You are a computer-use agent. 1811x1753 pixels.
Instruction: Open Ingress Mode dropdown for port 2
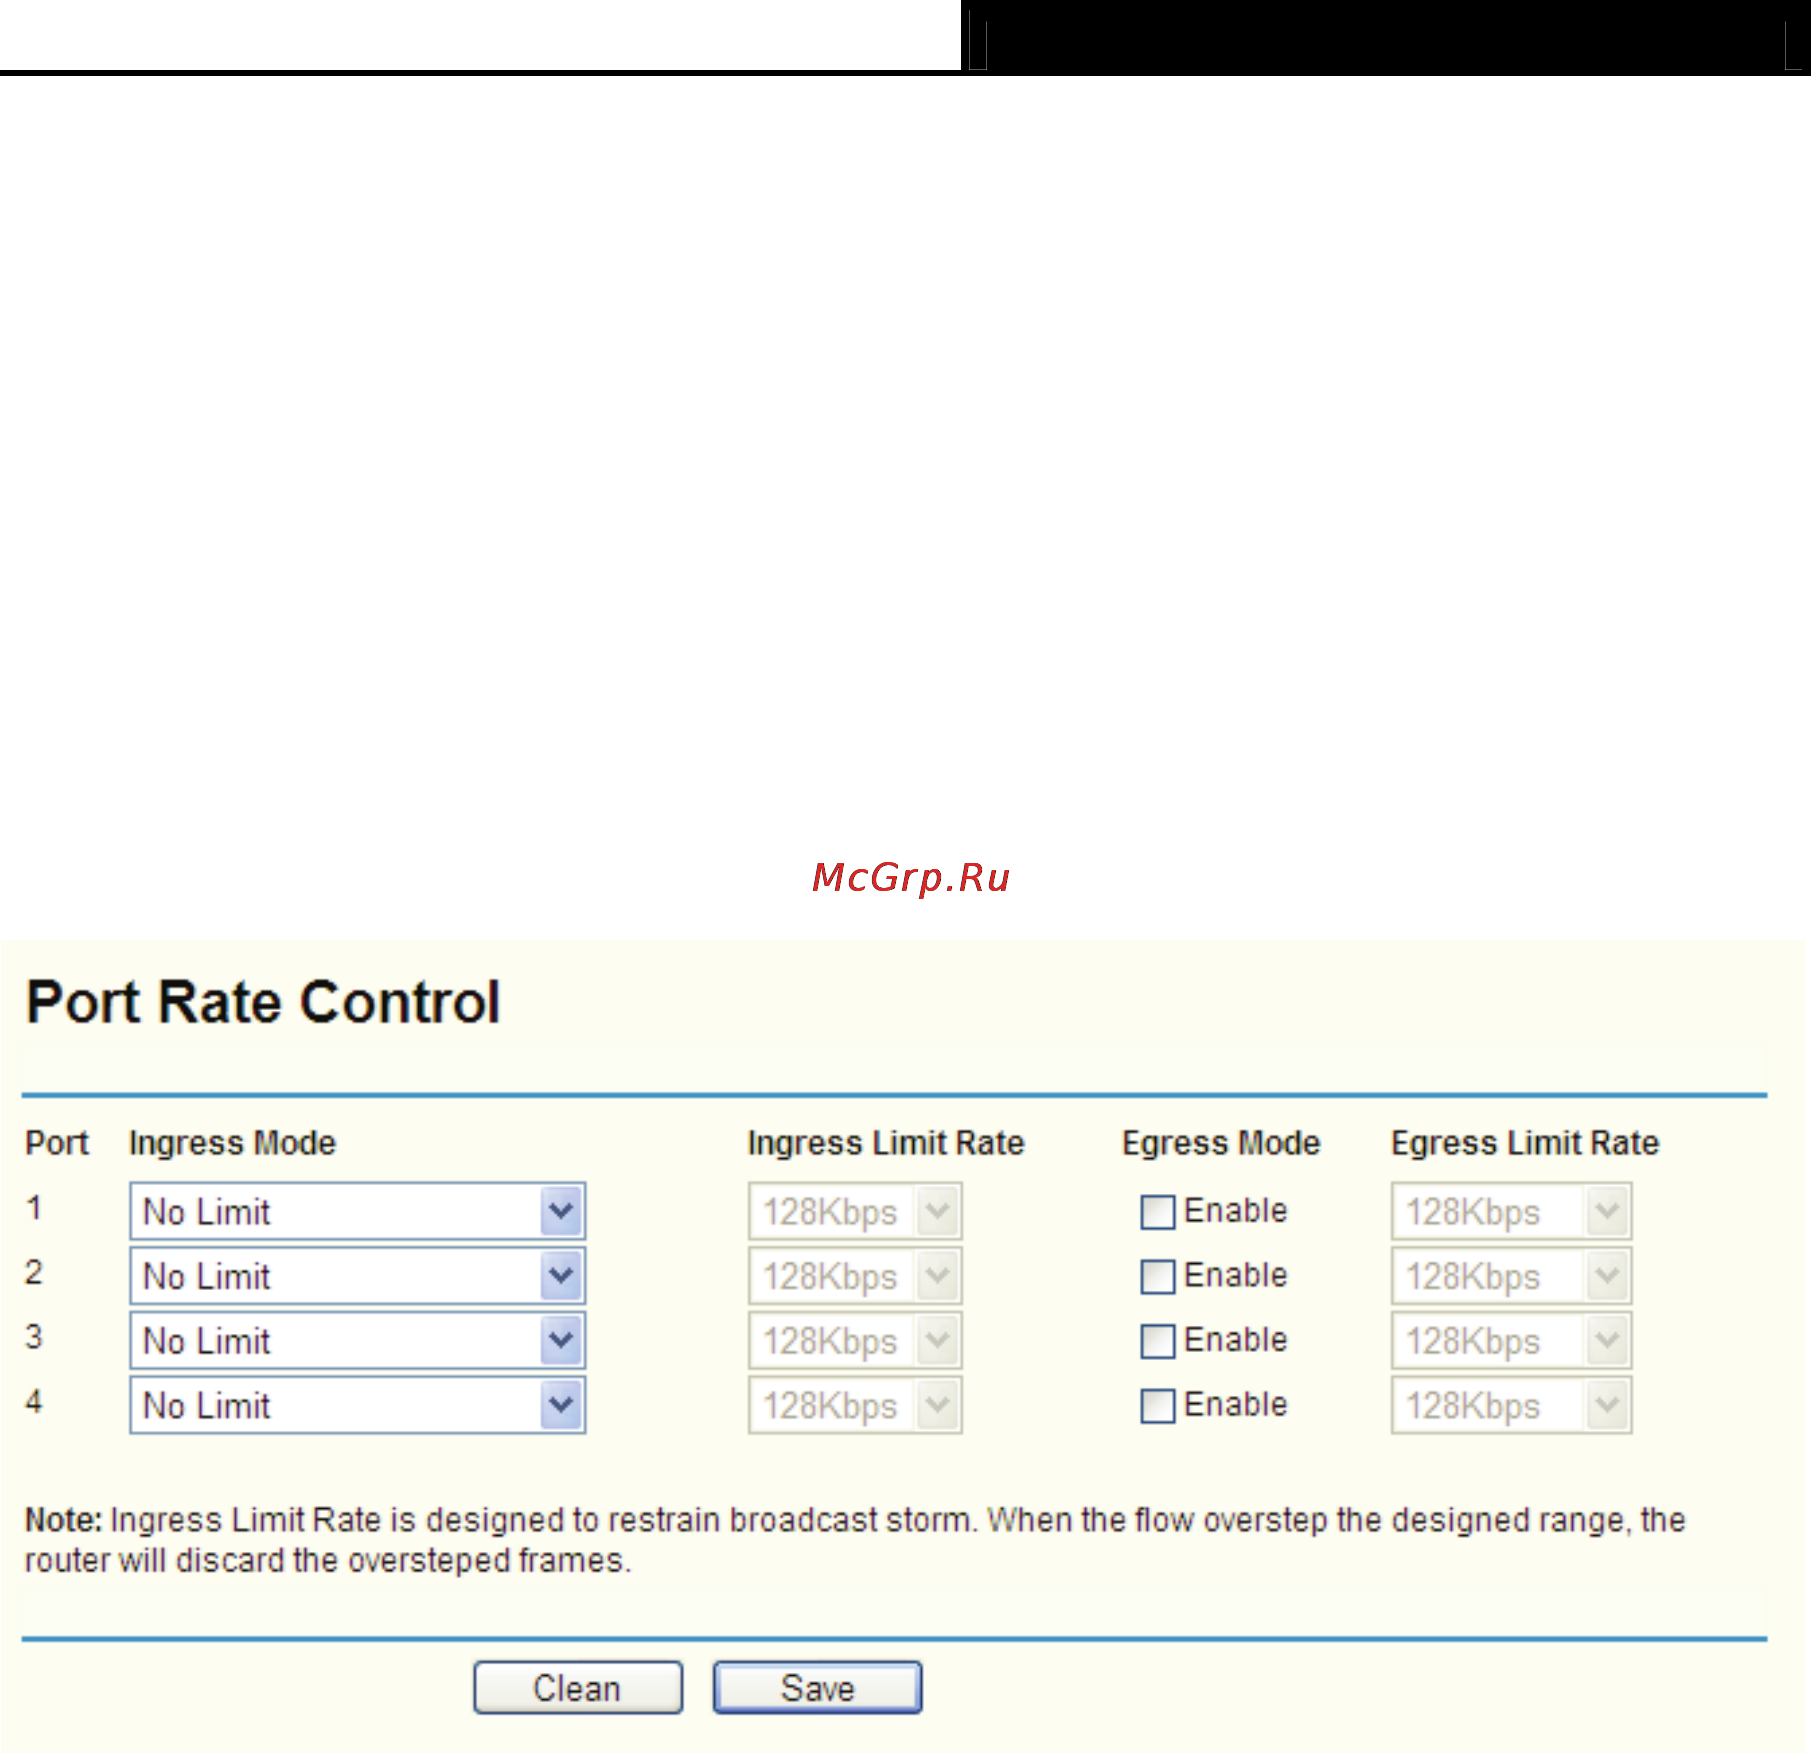pyautogui.click(x=357, y=1276)
